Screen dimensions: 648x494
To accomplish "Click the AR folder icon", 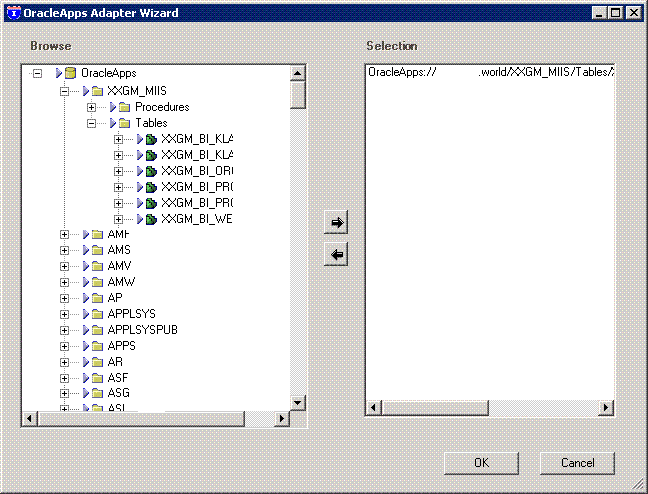I will pos(98,363).
